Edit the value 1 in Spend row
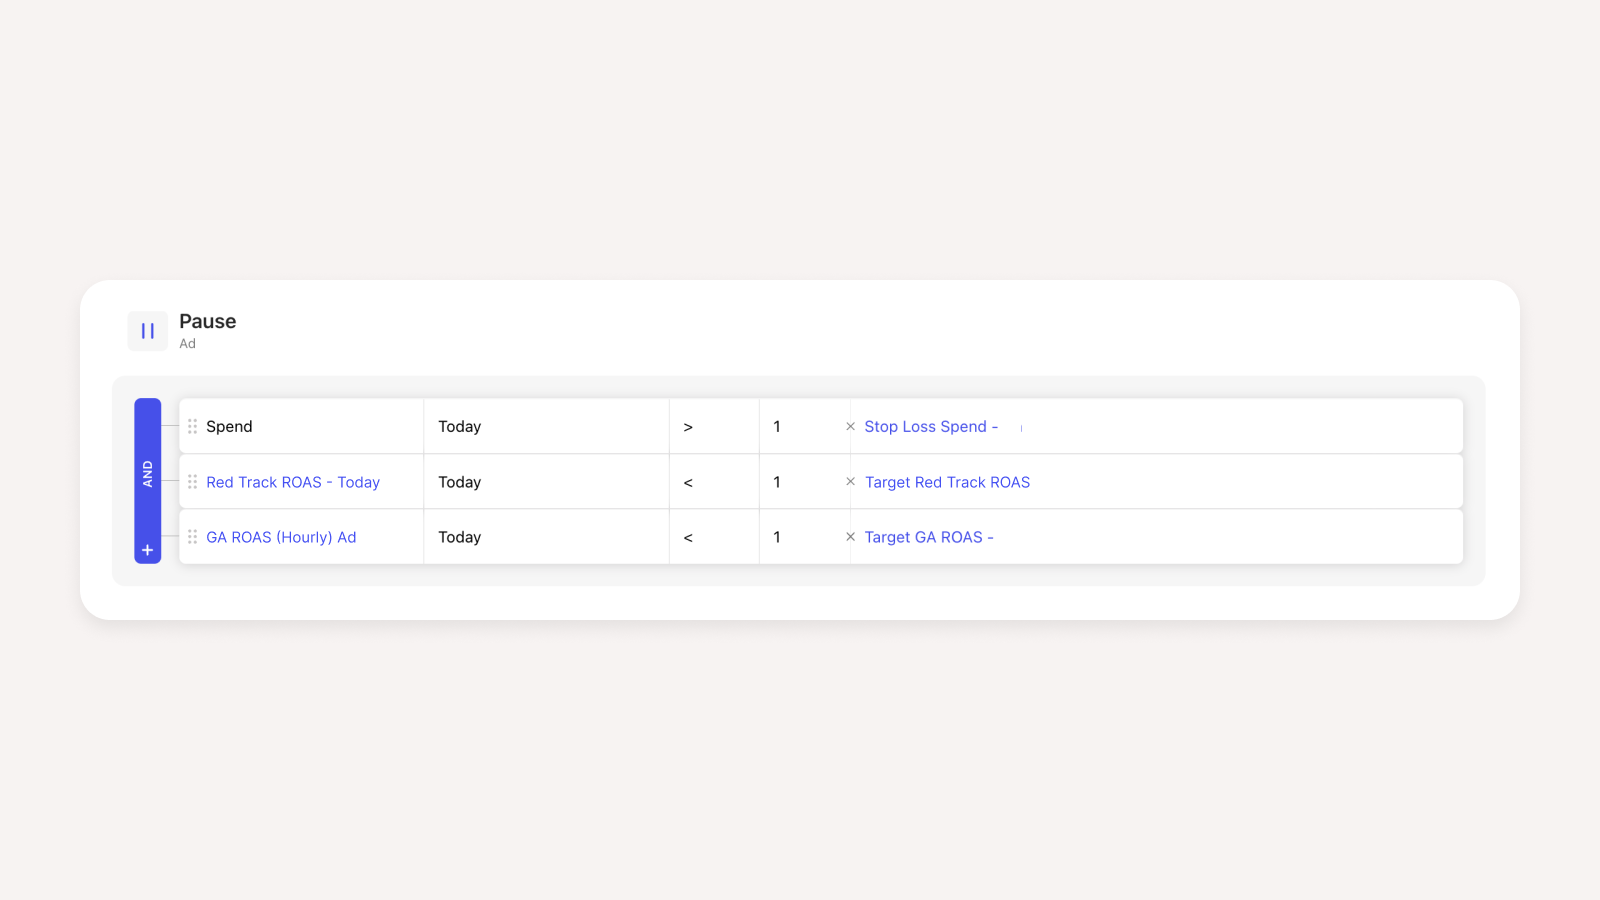 (804, 426)
